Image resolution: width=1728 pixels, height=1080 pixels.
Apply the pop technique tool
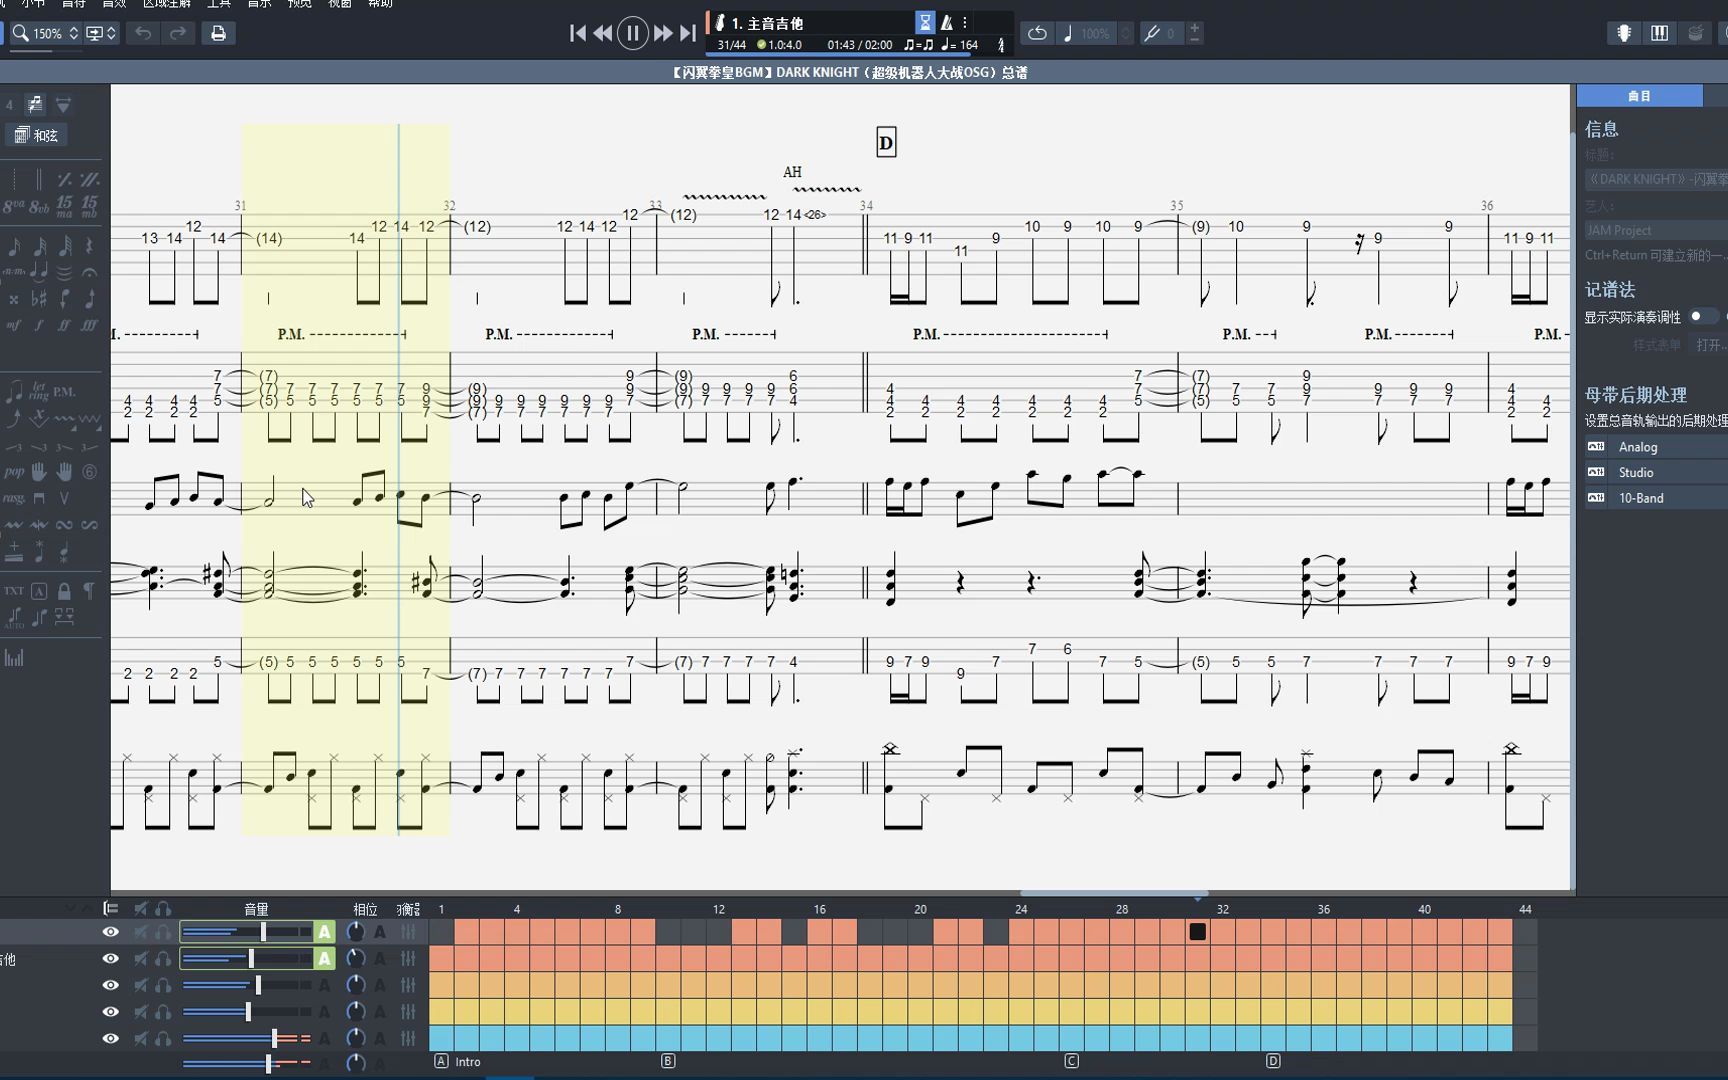pyautogui.click(x=14, y=472)
